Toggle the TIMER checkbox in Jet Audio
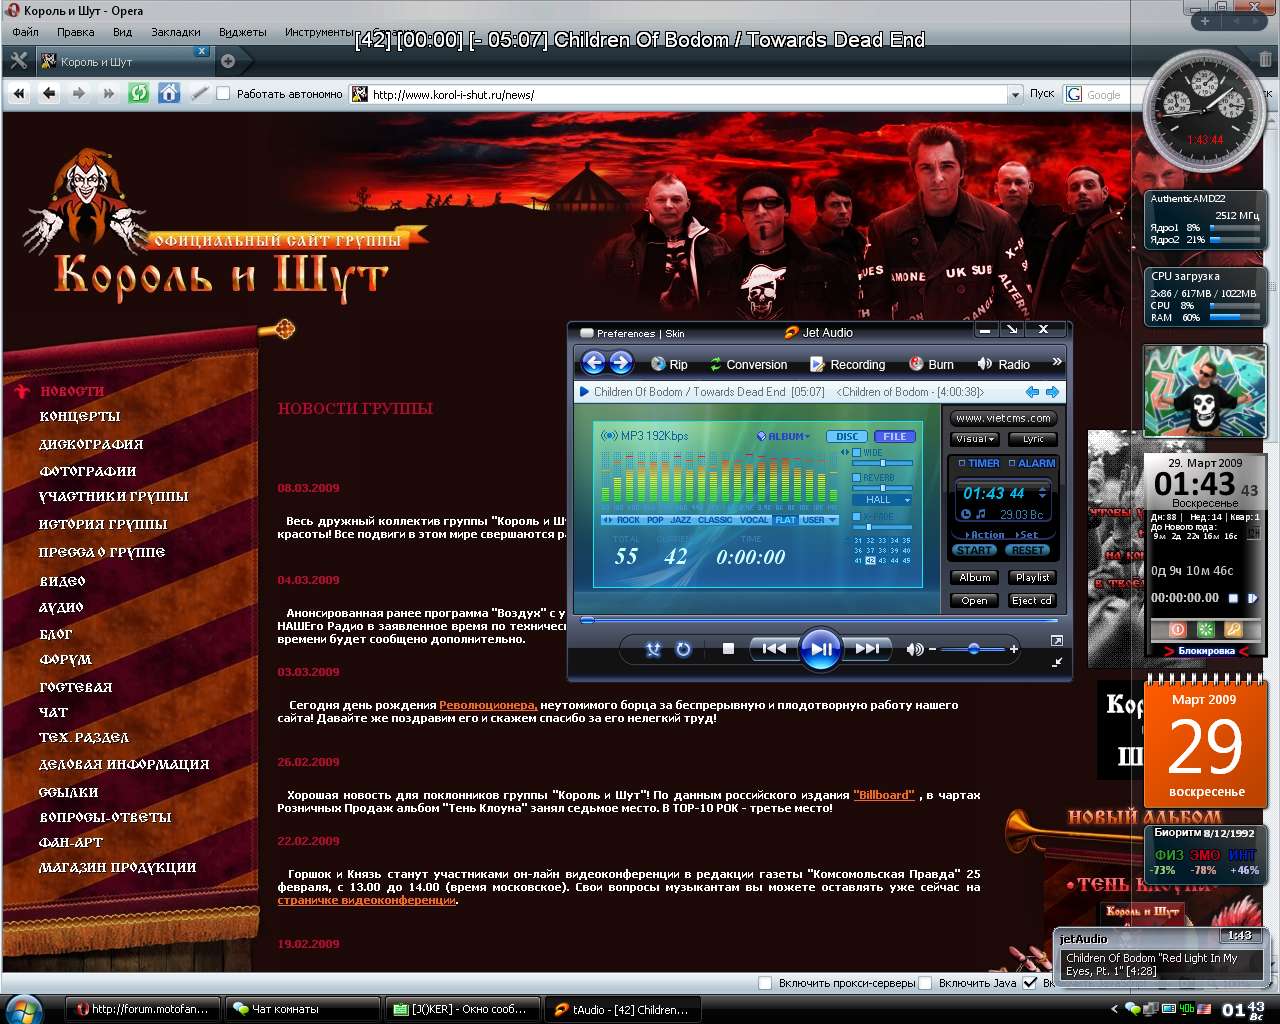Image resolution: width=1280 pixels, height=1024 pixels. 962,464
